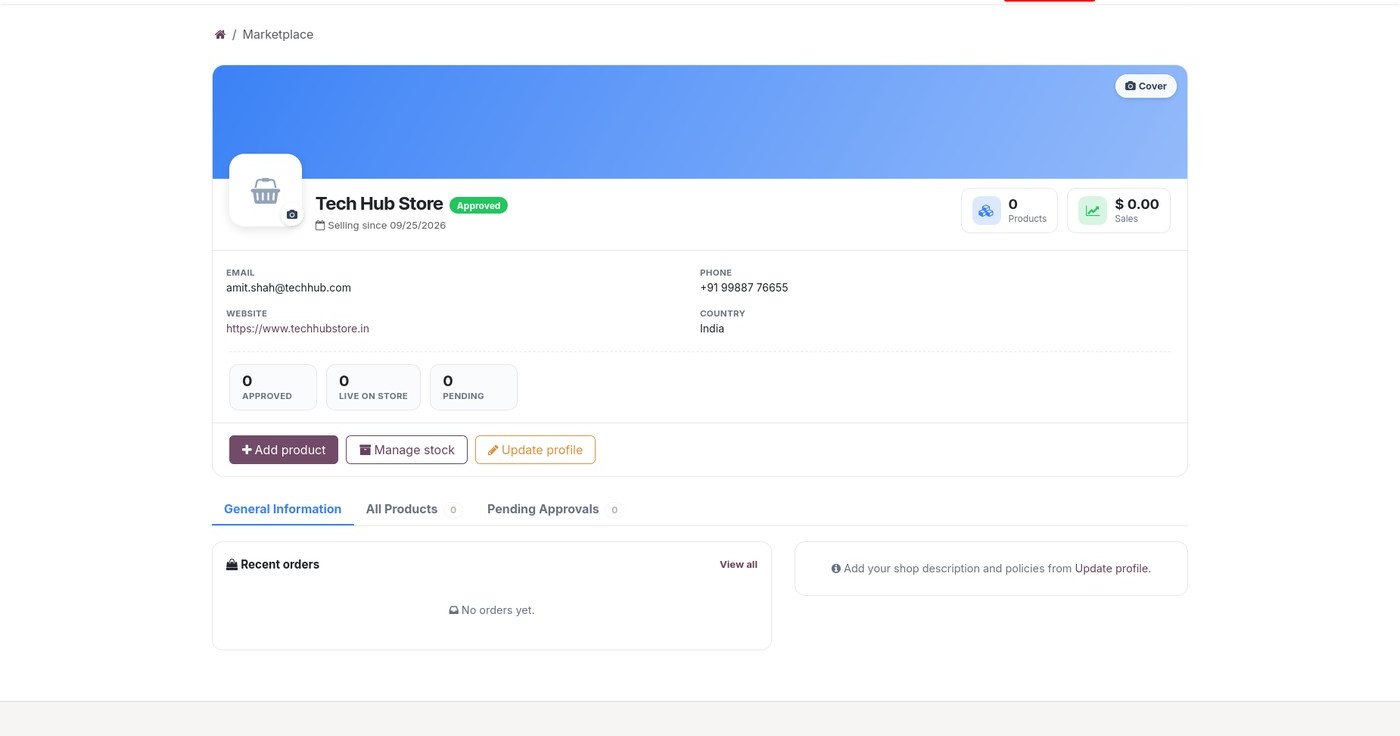Click the $ 0.00 sales amount
Image resolution: width=1400 pixels, height=736 pixels.
[1137, 204]
